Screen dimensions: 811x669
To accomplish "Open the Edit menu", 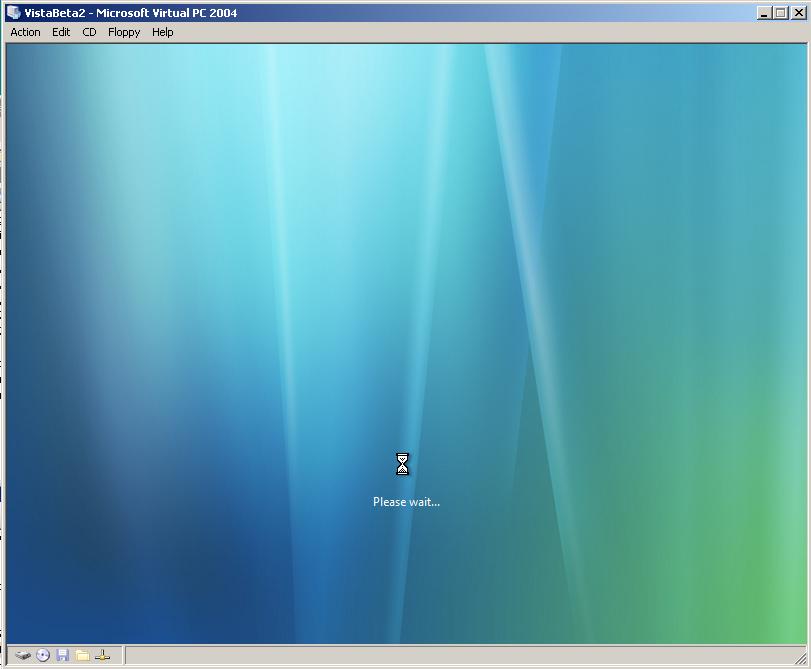I will pyautogui.click(x=61, y=32).
